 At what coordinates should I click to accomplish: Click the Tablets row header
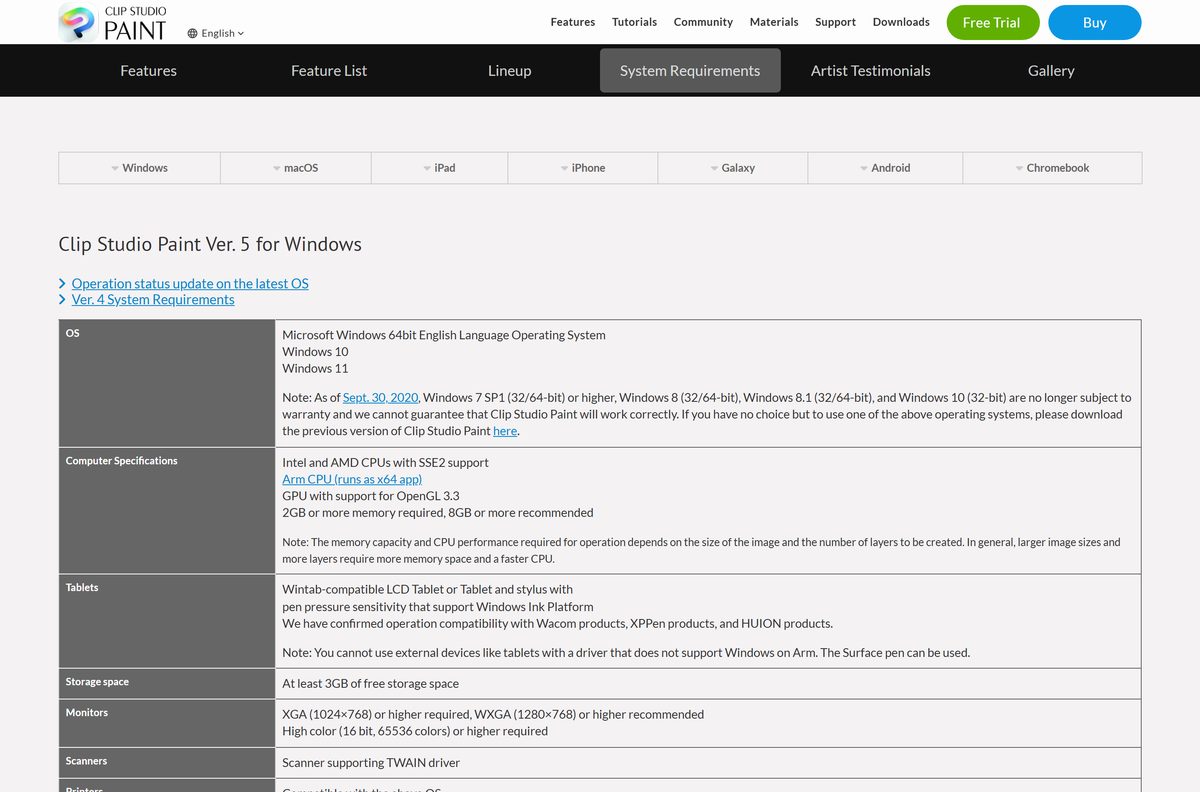coord(167,621)
